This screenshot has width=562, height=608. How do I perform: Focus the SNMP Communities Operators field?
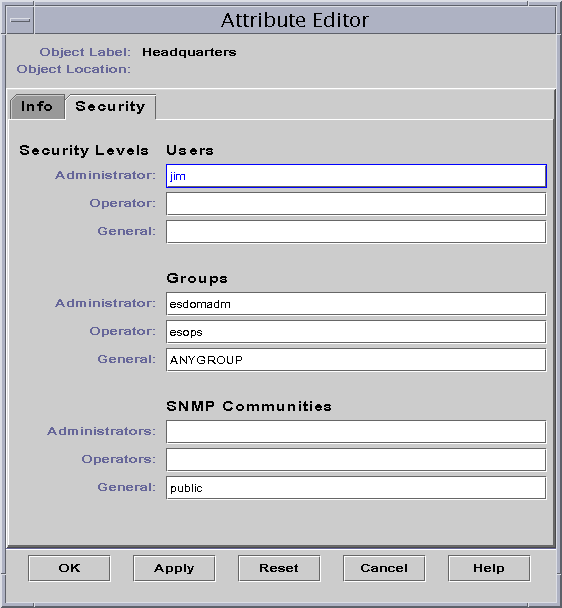tap(356, 460)
